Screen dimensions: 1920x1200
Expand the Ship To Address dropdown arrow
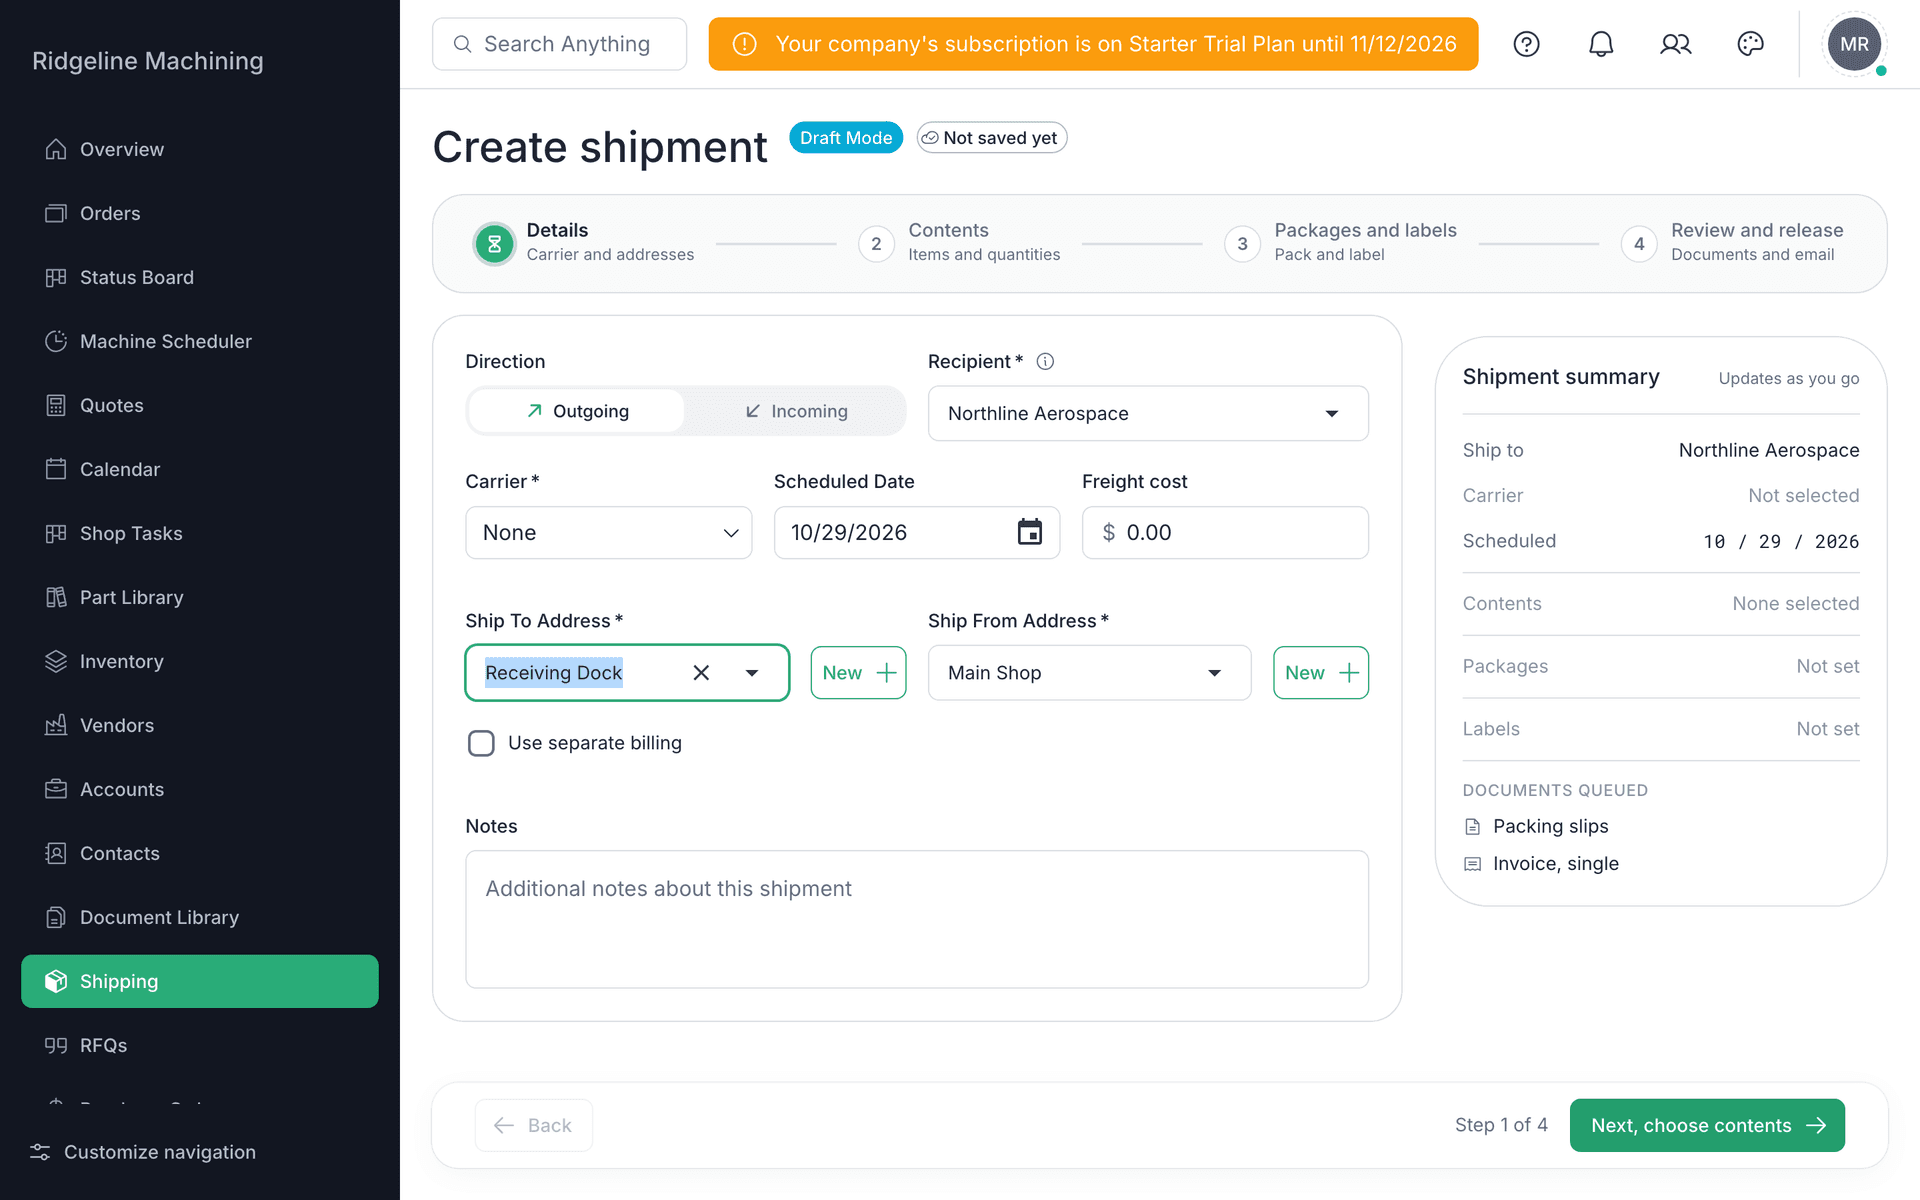752,673
